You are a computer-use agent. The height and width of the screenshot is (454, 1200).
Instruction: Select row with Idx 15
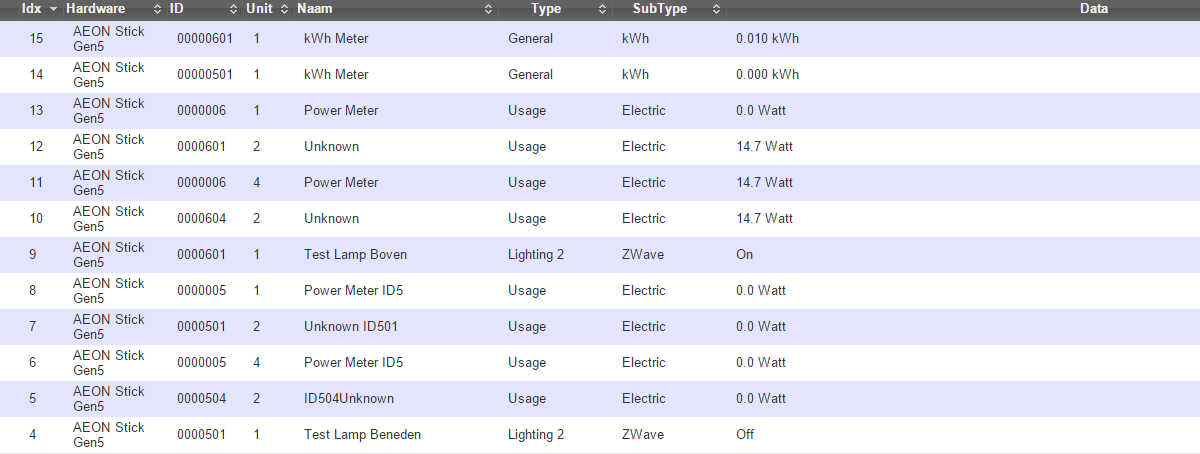tap(36, 39)
